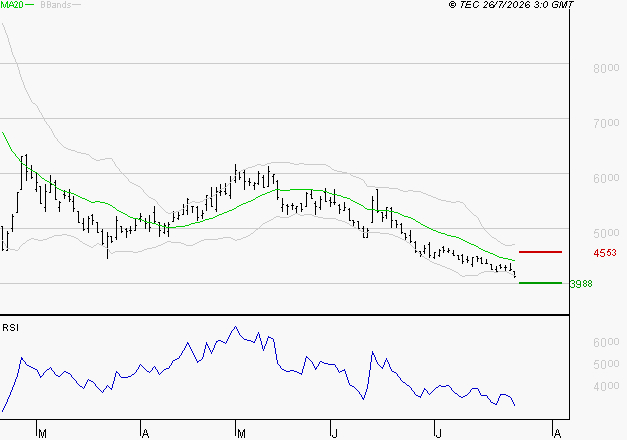Viewport: 627px width, 440px height.
Task: Click the RSI 5000 axis label
Action: pyautogui.click(x=606, y=364)
